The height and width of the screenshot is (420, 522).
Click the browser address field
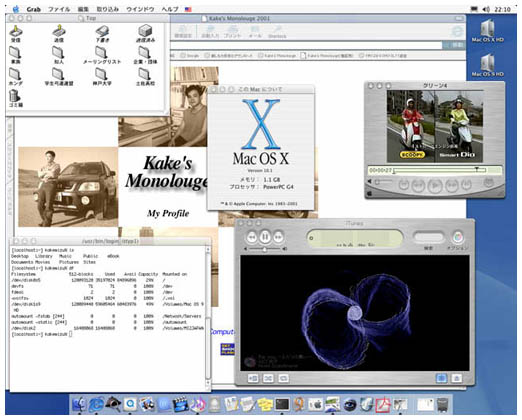(306, 45)
